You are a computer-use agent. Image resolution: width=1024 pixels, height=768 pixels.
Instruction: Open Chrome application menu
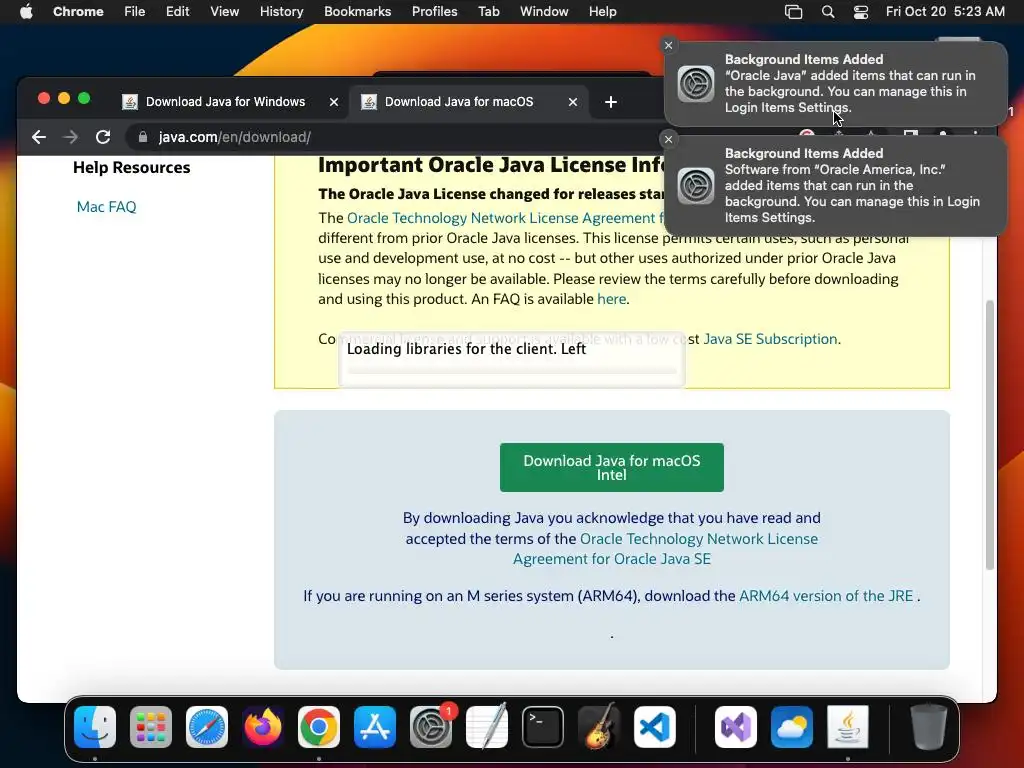(x=78, y=12)
